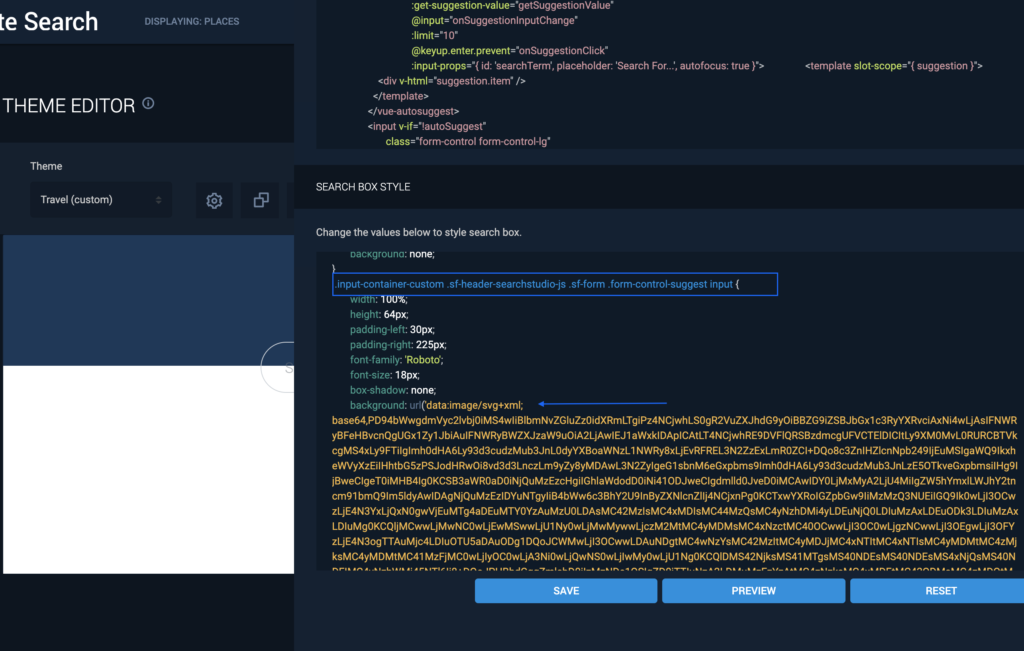Click the SEARCH BOX STYLE heading
Screen dimensions: 1024x651
pyautogui.click(x=363, y=187)
